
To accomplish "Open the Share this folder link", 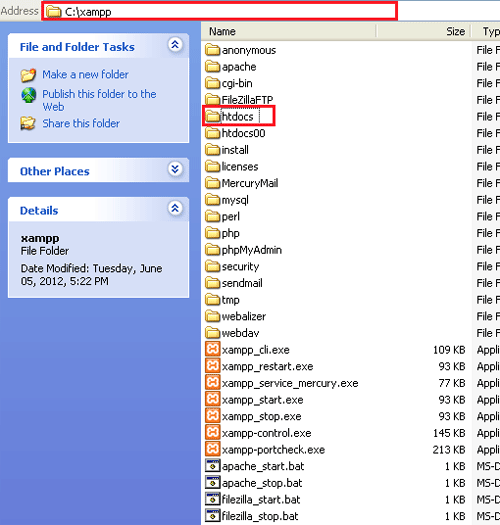I will (81, 123).
